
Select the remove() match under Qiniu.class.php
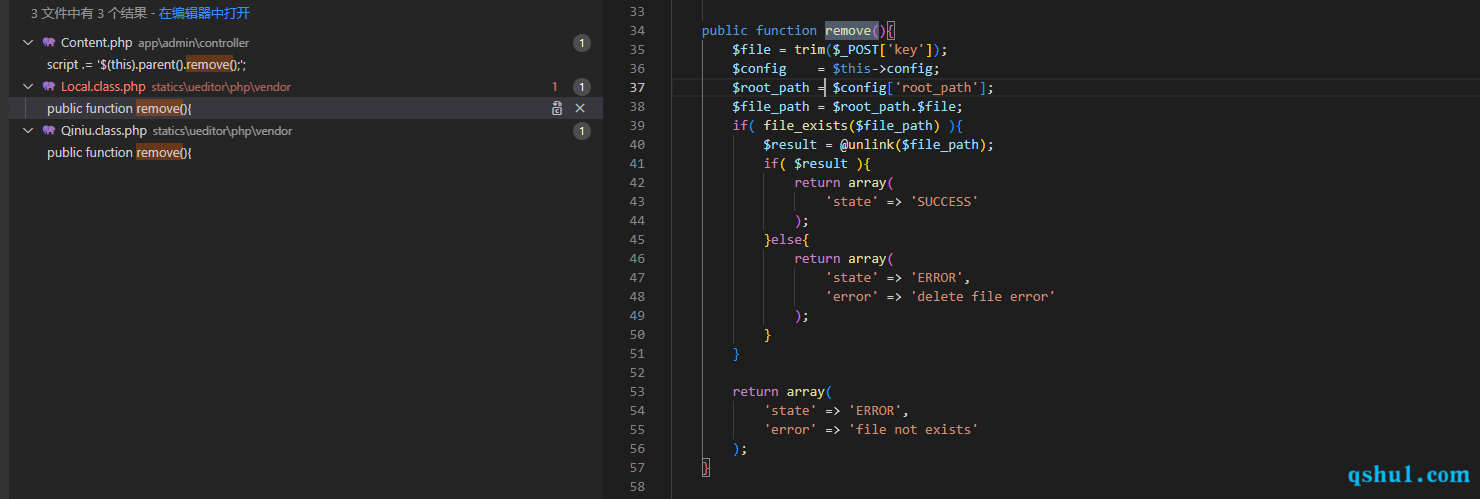click(119, 152)
